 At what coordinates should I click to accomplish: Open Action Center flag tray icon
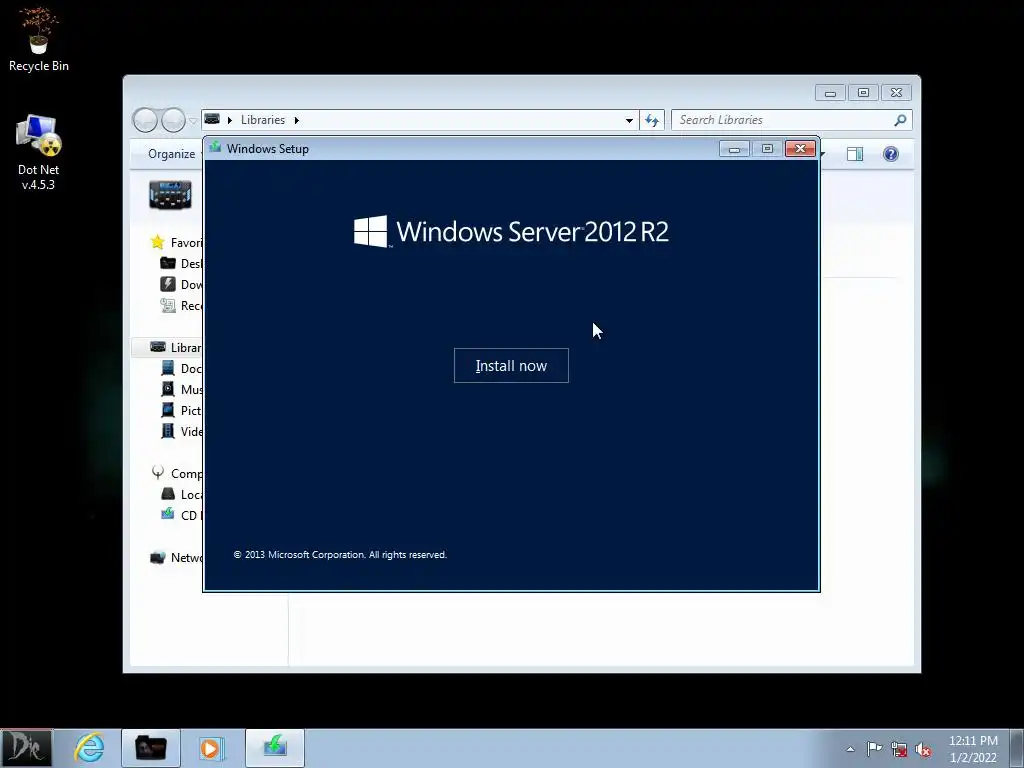coord(874,749)
